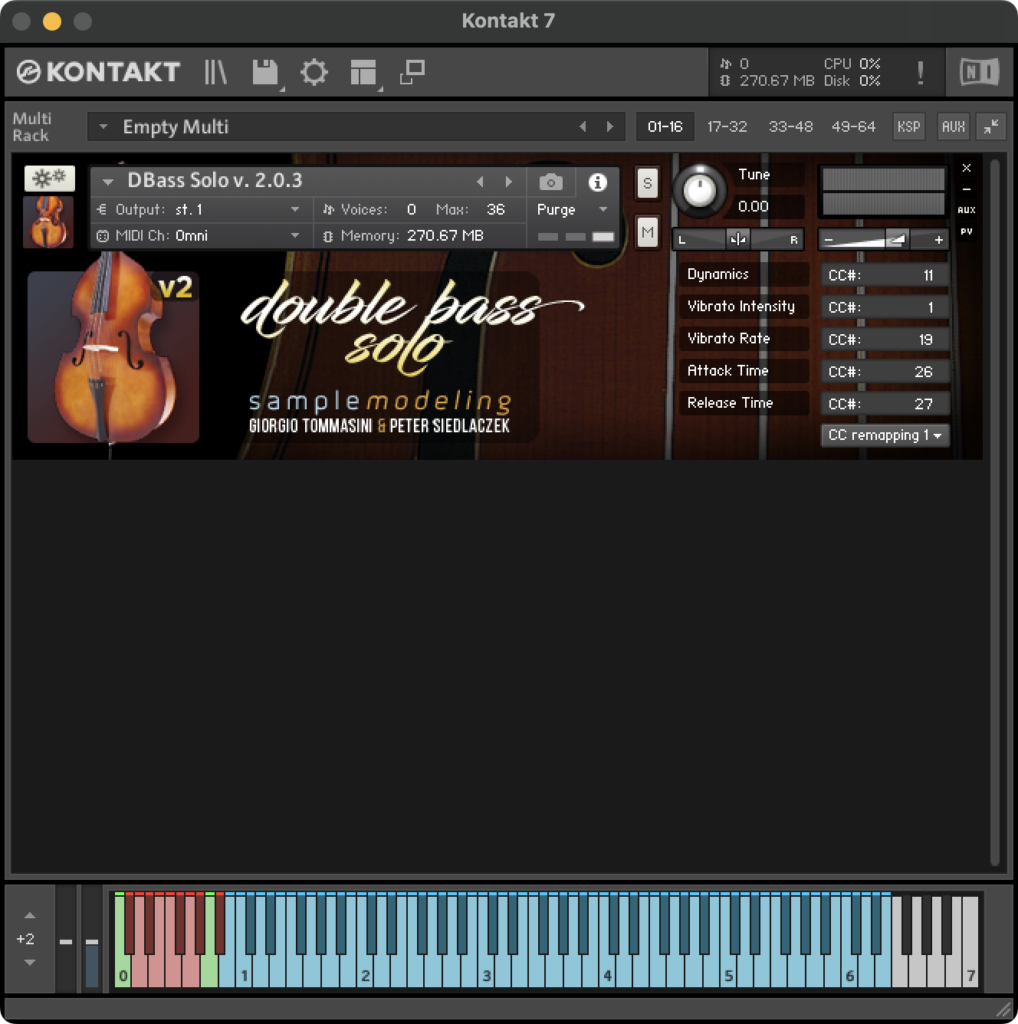Click the snowflake freeze icon
Screen dimensions: 1018x1024
coord(50,178)
